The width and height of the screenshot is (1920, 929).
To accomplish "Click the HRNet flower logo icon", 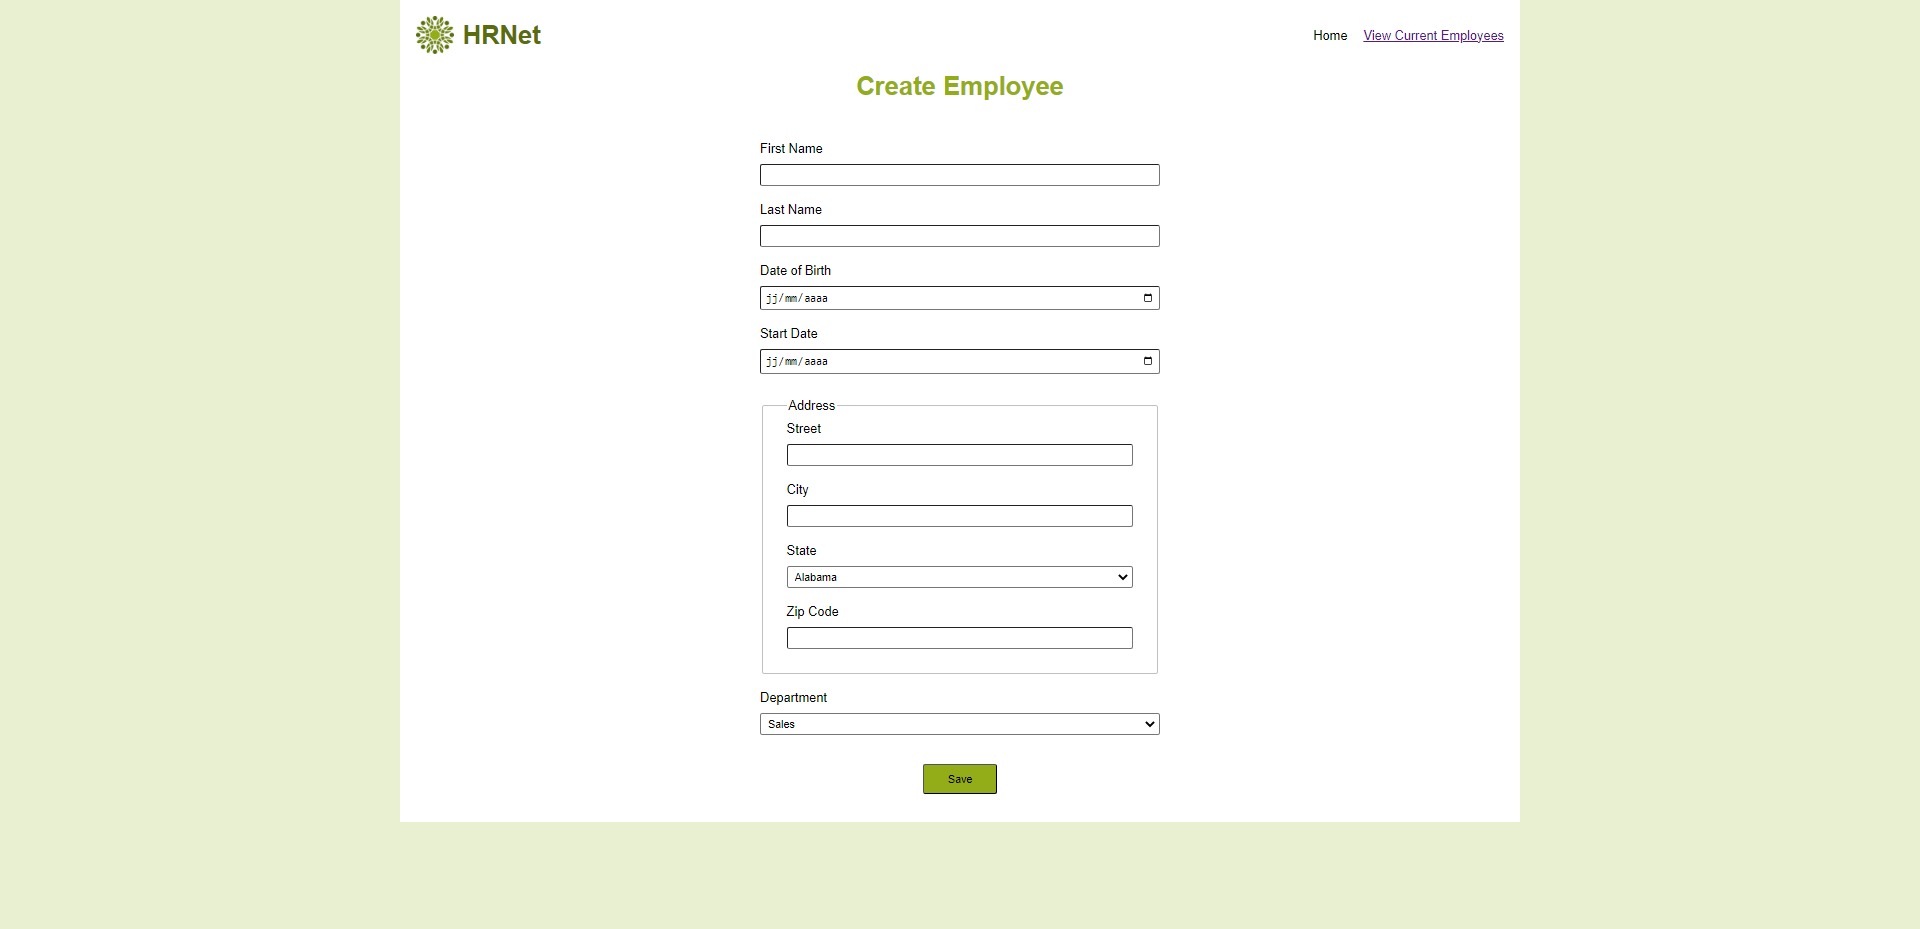I will pyautogui.click(x=434, y=35).
